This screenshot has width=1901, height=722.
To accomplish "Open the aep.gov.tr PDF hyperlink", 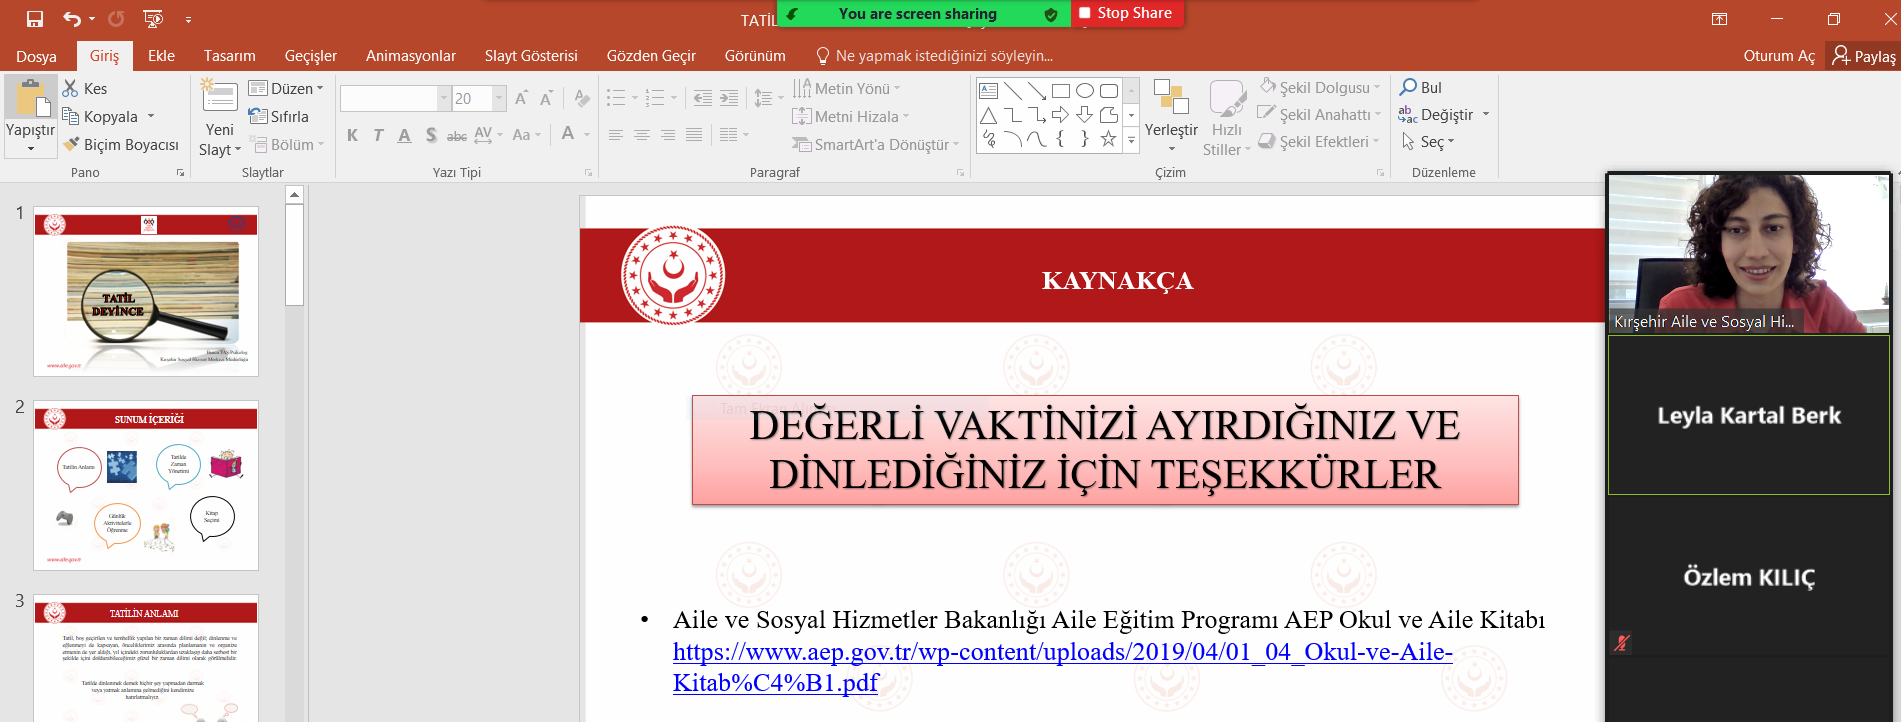I will pyautogui.click(x=1062, y=652).
